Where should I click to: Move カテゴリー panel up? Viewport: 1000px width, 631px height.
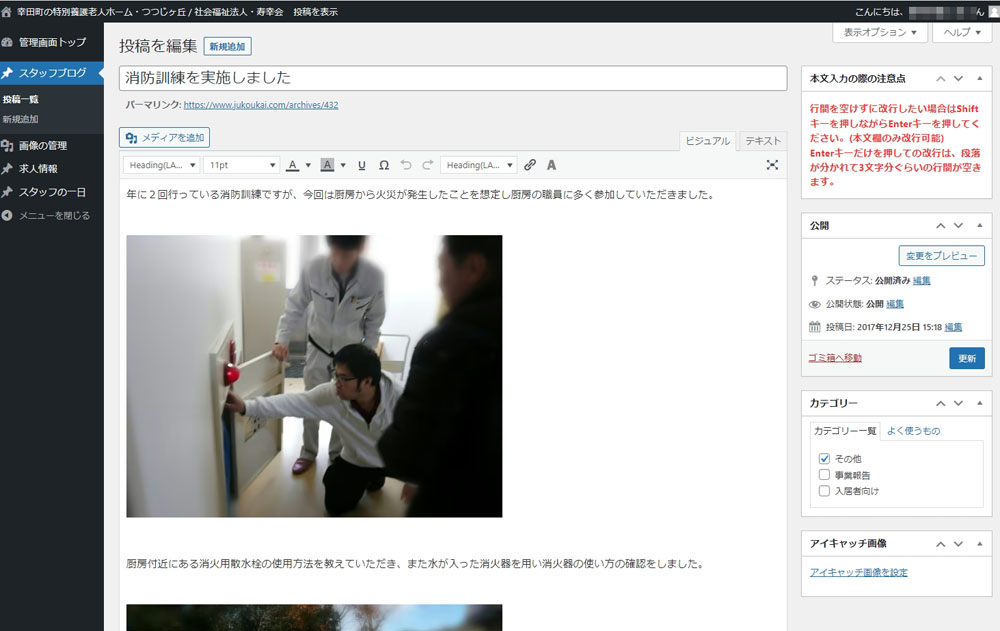click(x=941, y=403)
